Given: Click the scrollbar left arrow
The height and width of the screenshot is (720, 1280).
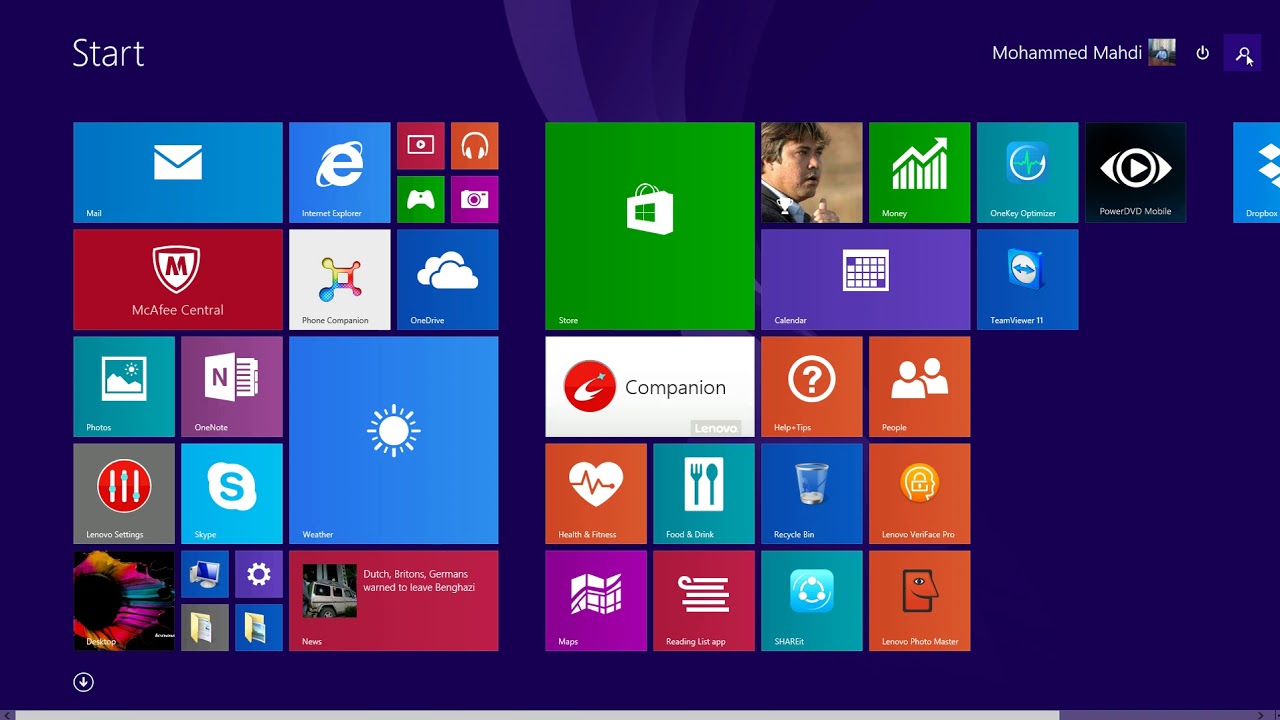Looking at the screenshot, I should point(6,715).
